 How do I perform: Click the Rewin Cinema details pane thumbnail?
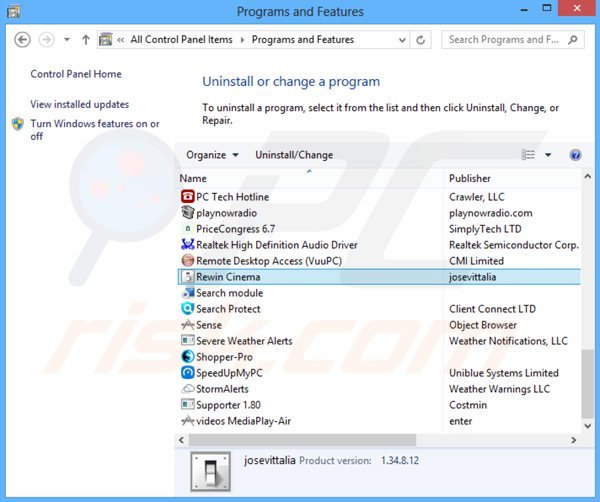210,471
